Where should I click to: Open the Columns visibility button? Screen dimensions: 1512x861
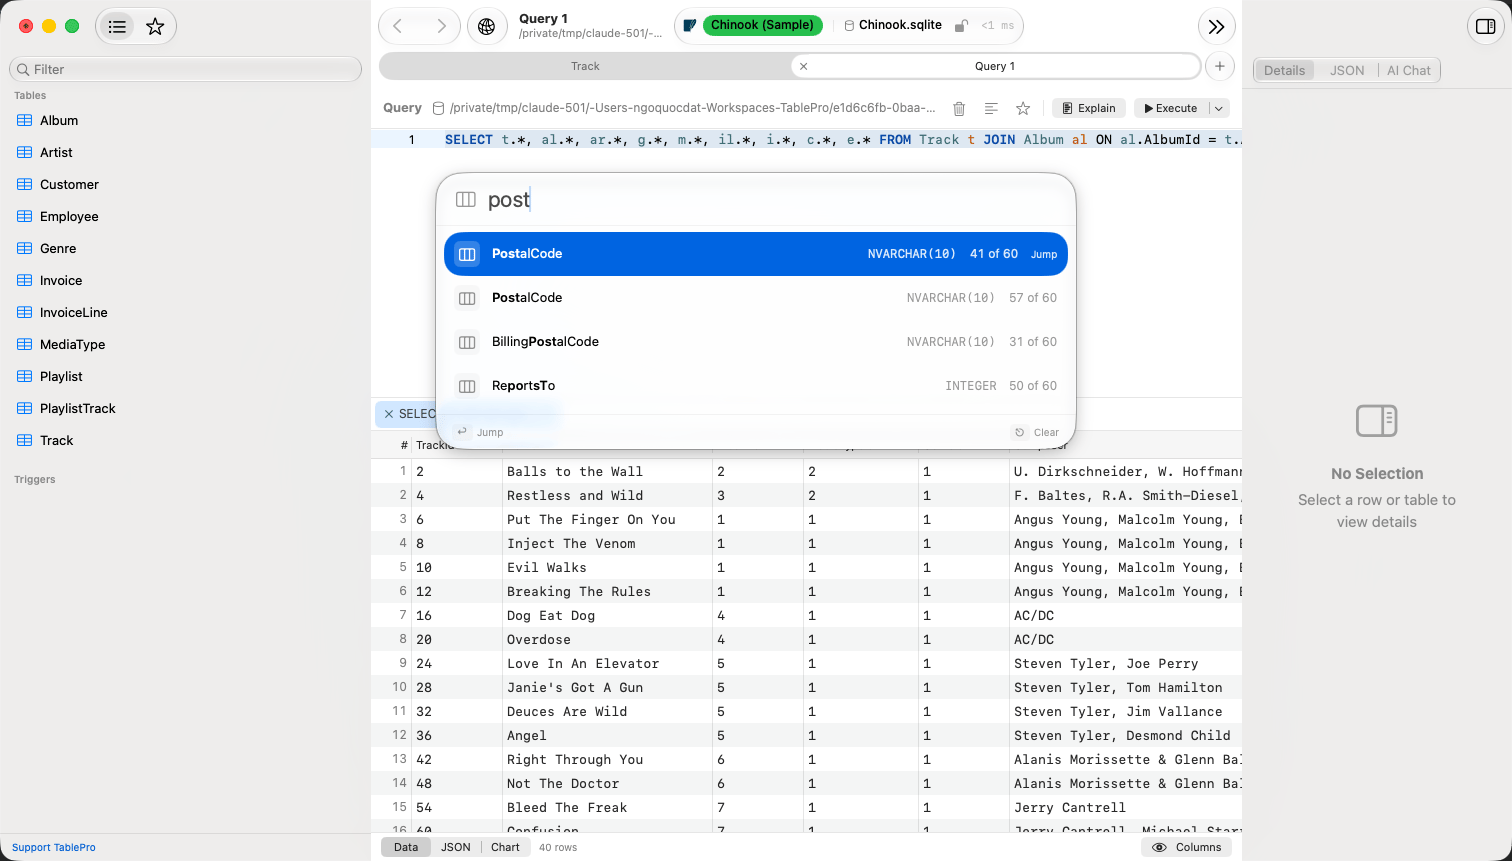point(1186,847)
